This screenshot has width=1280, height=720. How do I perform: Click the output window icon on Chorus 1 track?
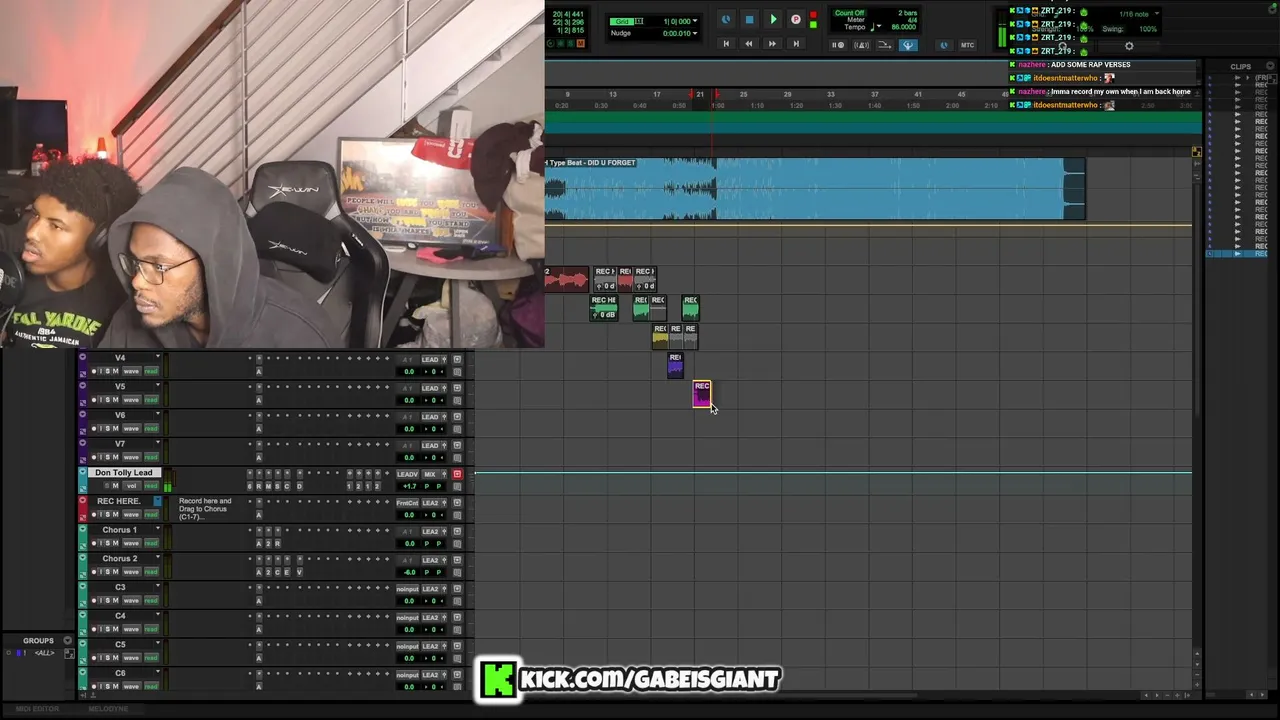(457, 532)
